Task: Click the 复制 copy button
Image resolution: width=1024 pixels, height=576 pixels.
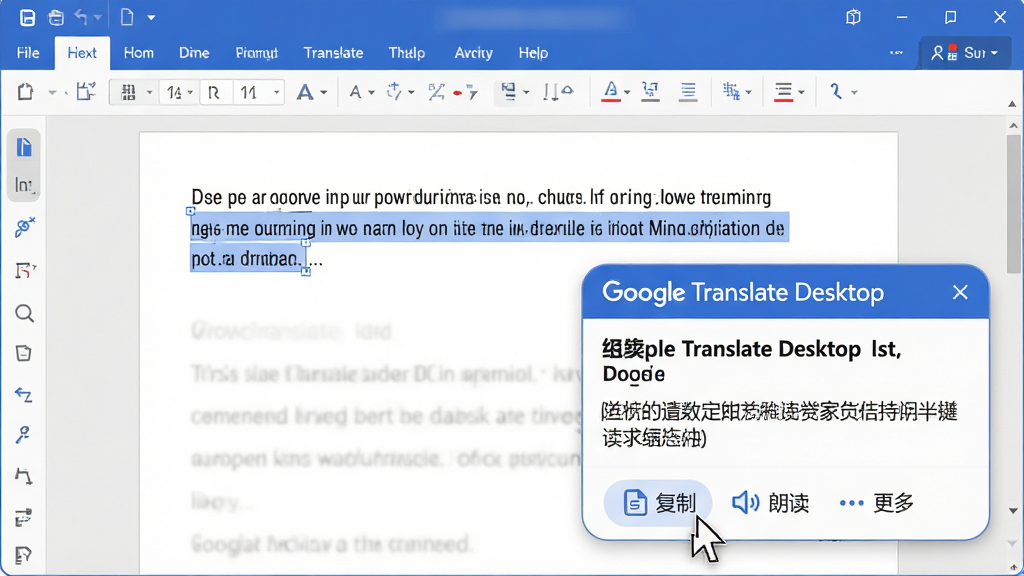Action: tap(658, 503)
